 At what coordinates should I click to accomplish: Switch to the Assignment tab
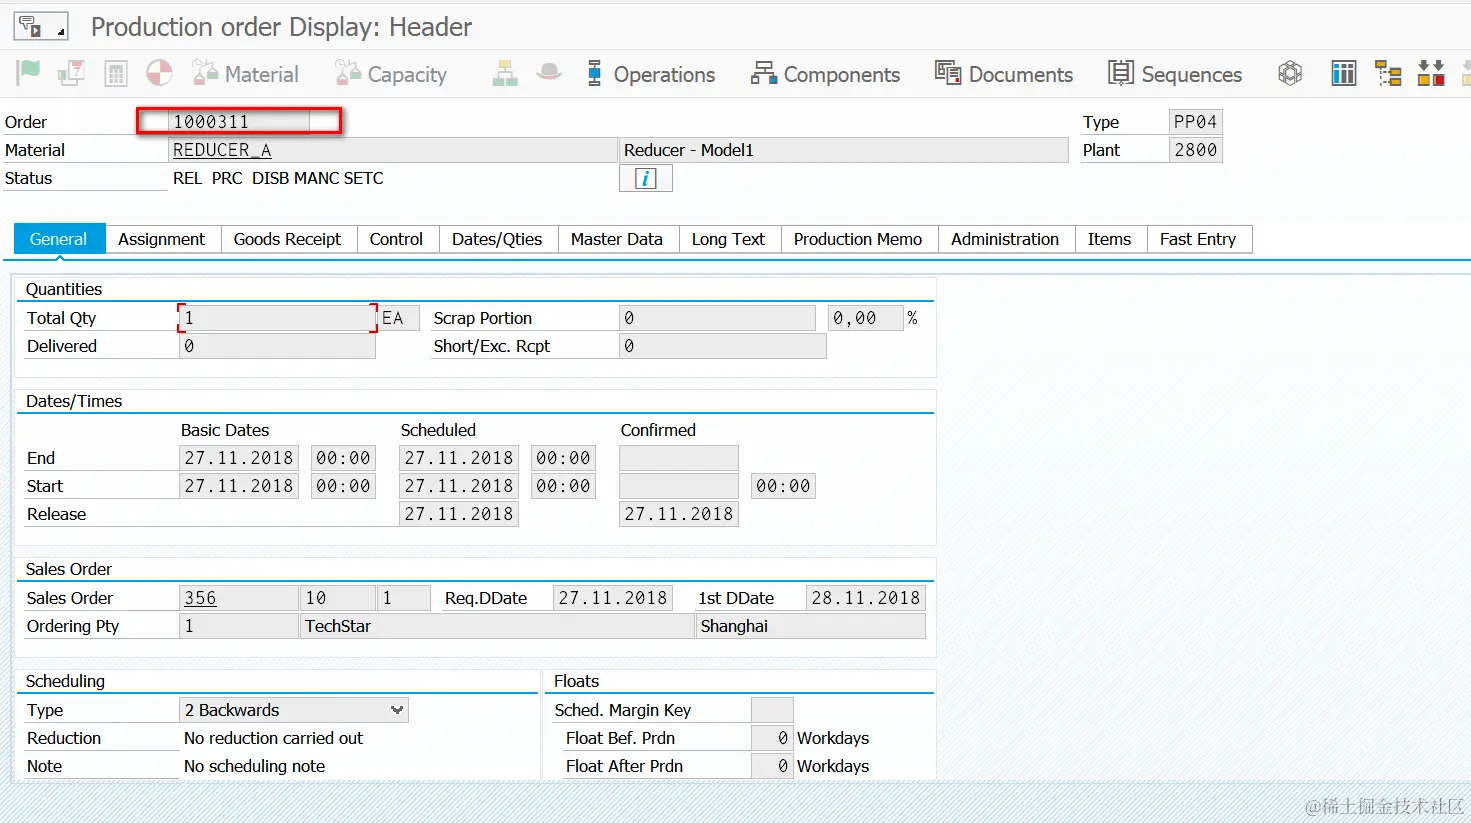click(x=161, y=239)
